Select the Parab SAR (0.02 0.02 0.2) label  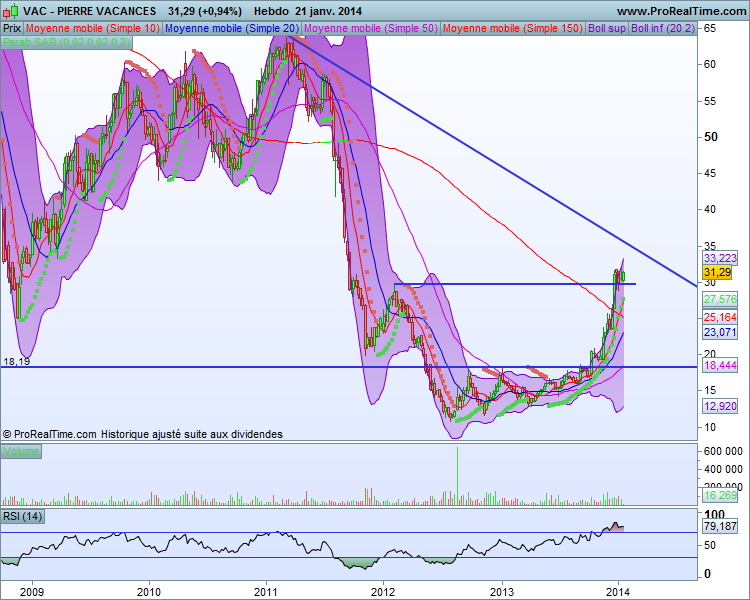(x=66, y=42)
